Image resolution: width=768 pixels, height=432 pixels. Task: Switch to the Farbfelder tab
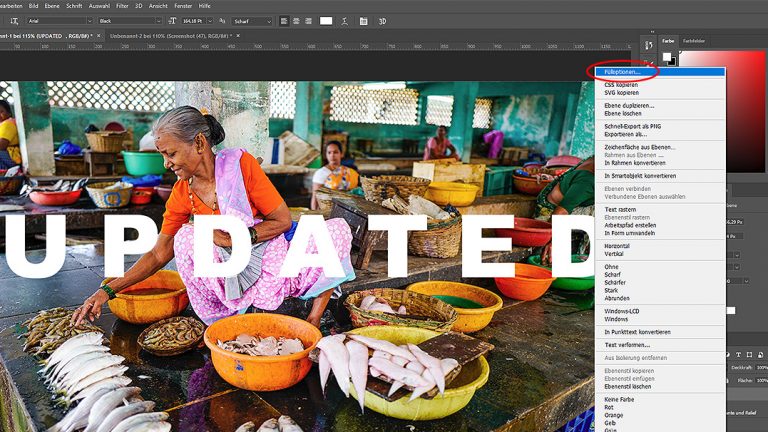click(x=694, y=41)
